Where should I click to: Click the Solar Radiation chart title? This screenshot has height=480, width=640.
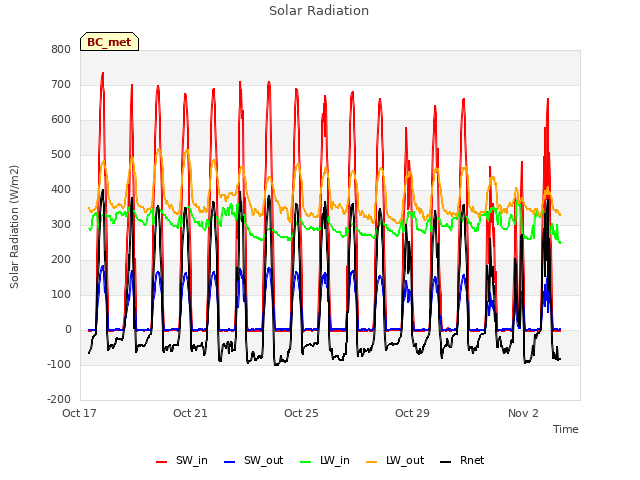tap(319, 11)
